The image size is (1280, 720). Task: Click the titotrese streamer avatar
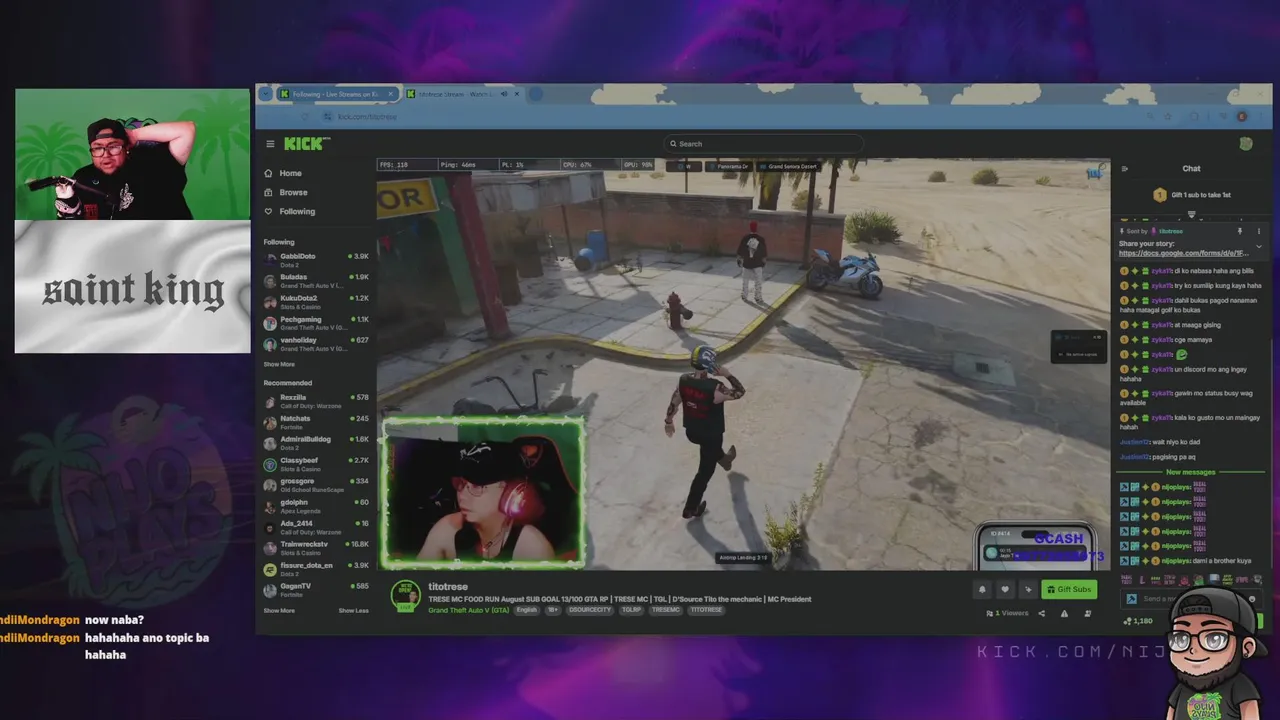click(x=405, y=595)
